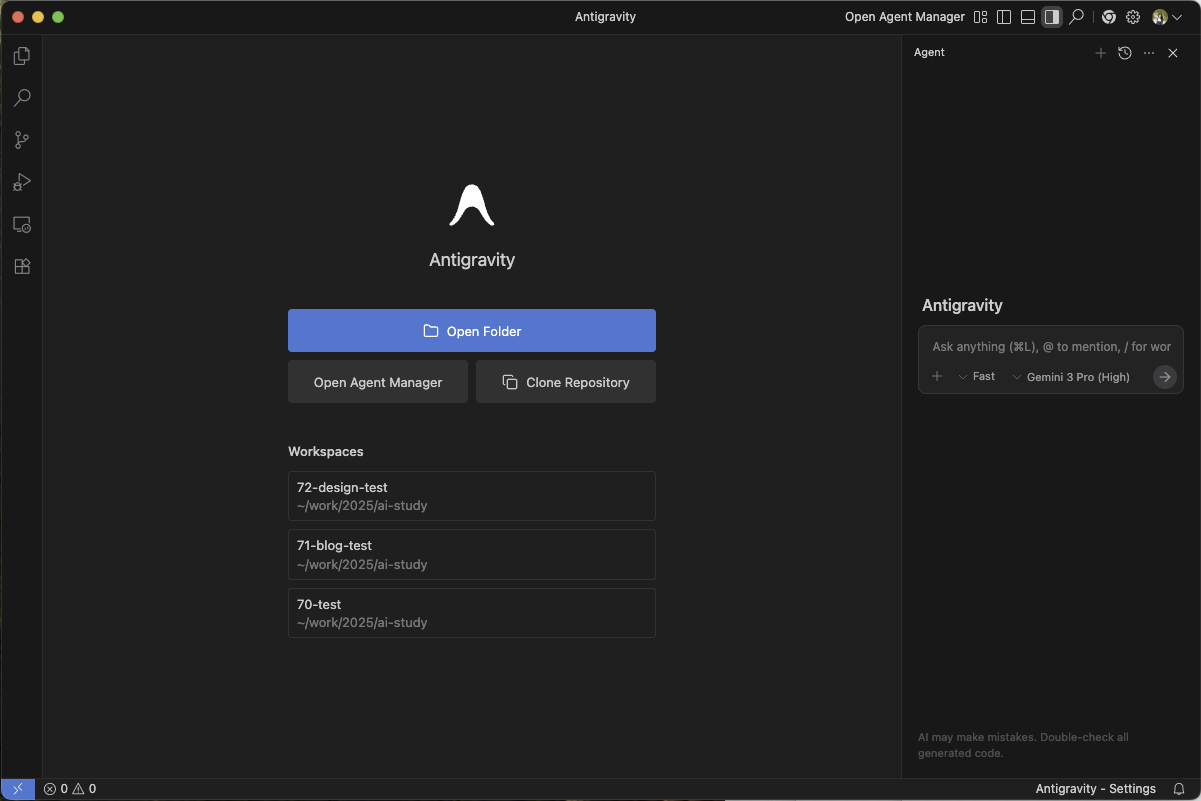This screenshot has width=1201, height=801.
Task: Click Antigravity - Settings in status bar
Action: [1096, 789]
